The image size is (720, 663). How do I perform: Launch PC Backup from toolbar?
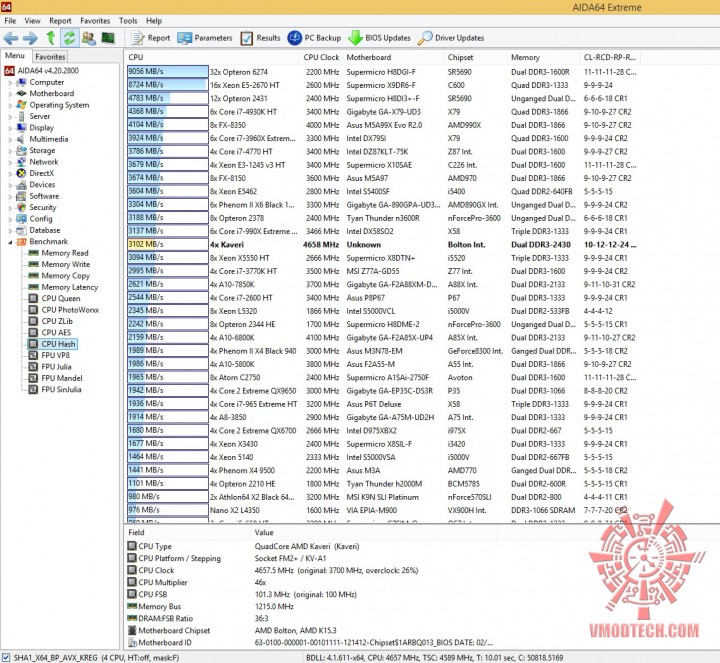point(314,38)
